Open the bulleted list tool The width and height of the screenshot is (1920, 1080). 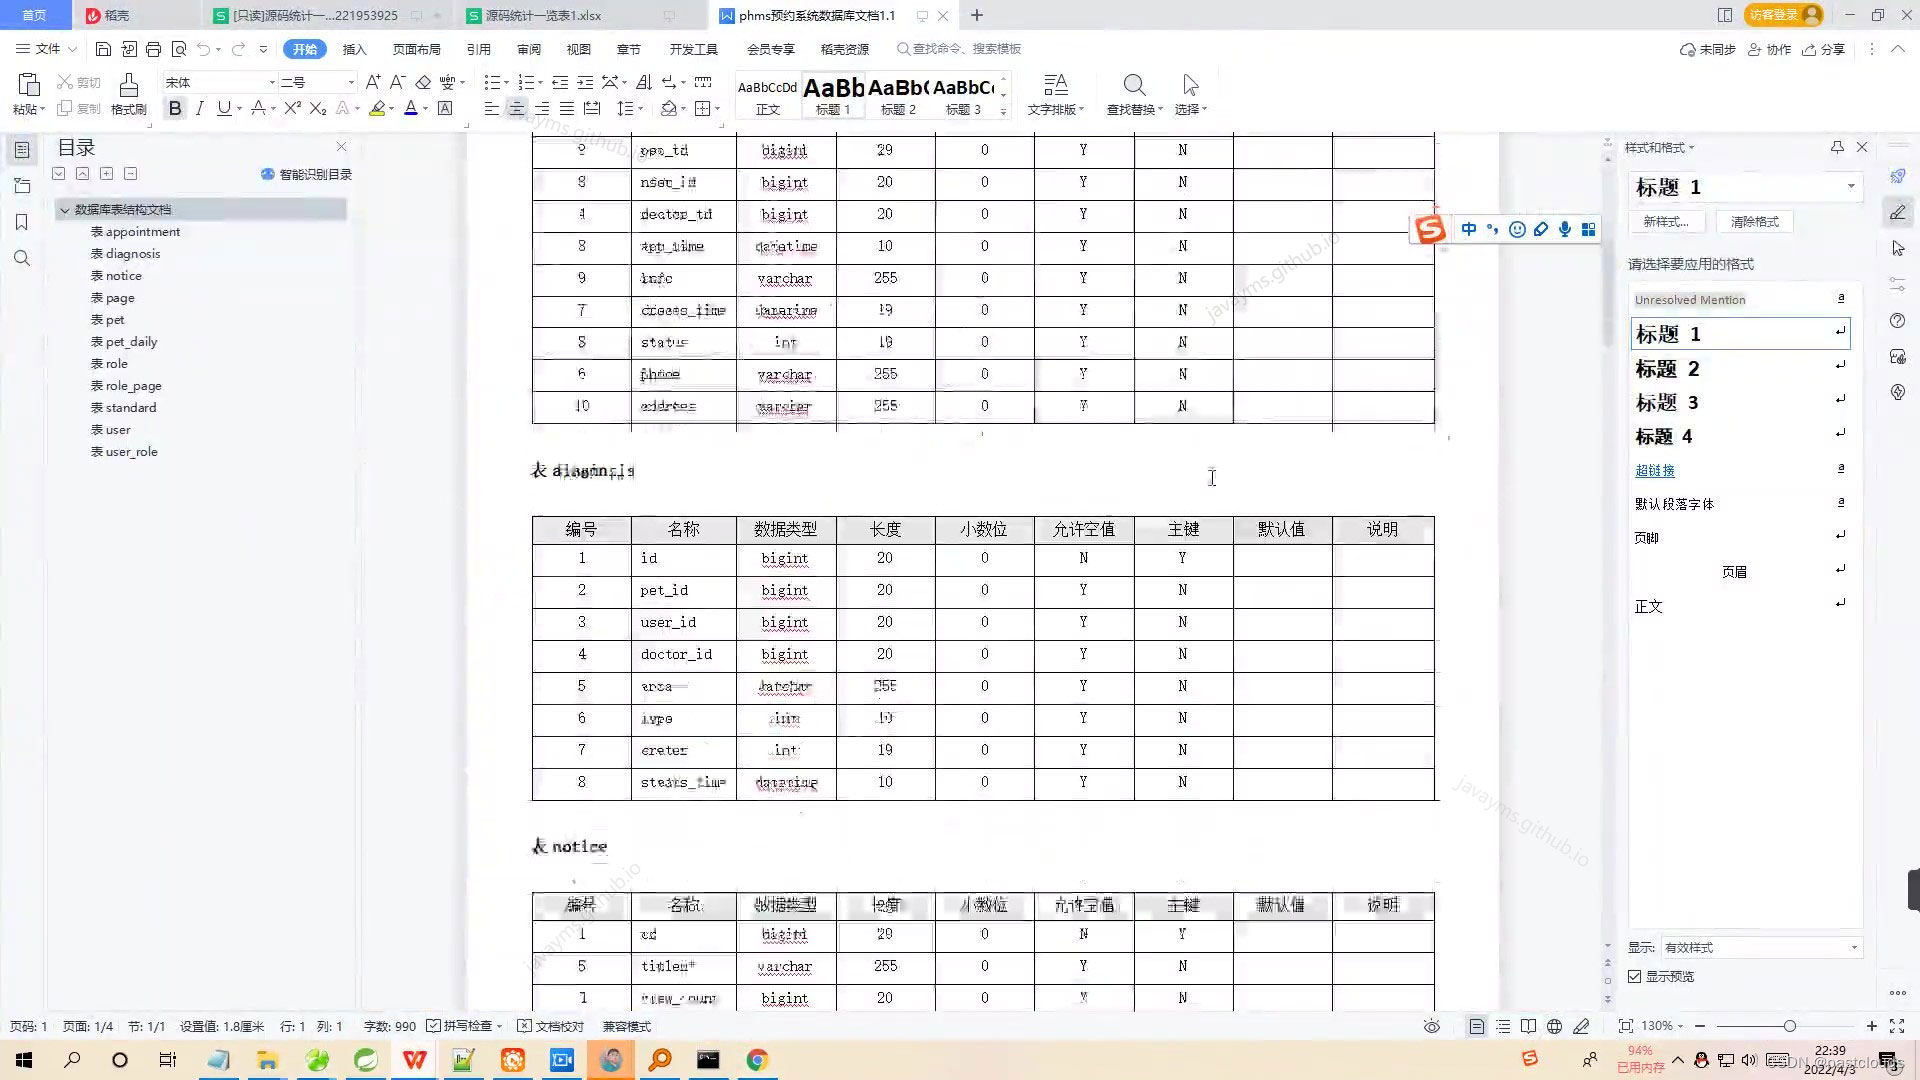point(491,82)
